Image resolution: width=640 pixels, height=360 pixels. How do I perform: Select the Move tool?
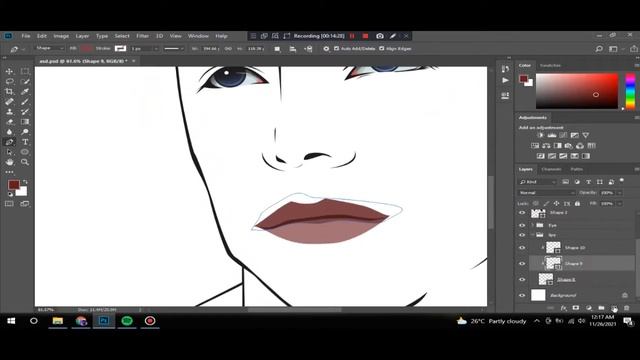(9, 71)
